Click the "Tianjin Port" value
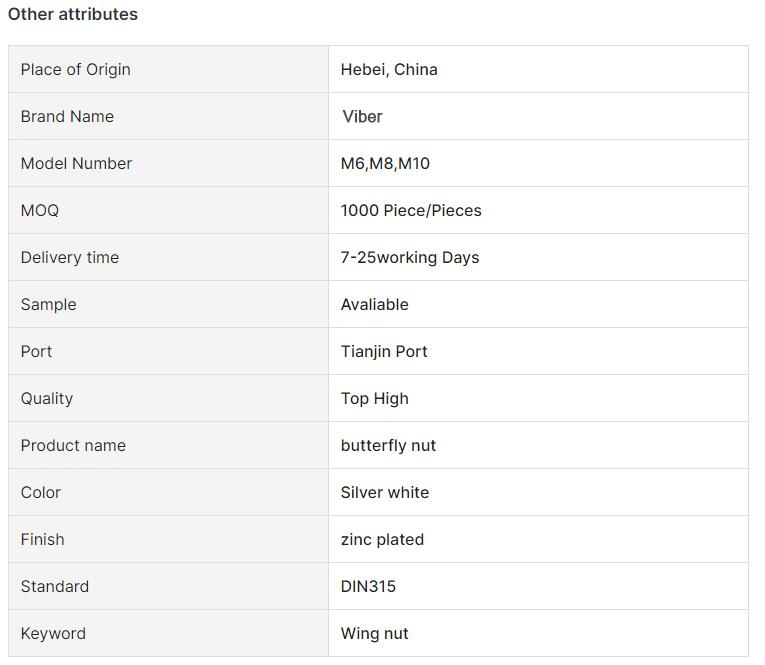Screen dimensions: 765x665 click(x=384, y=352)
